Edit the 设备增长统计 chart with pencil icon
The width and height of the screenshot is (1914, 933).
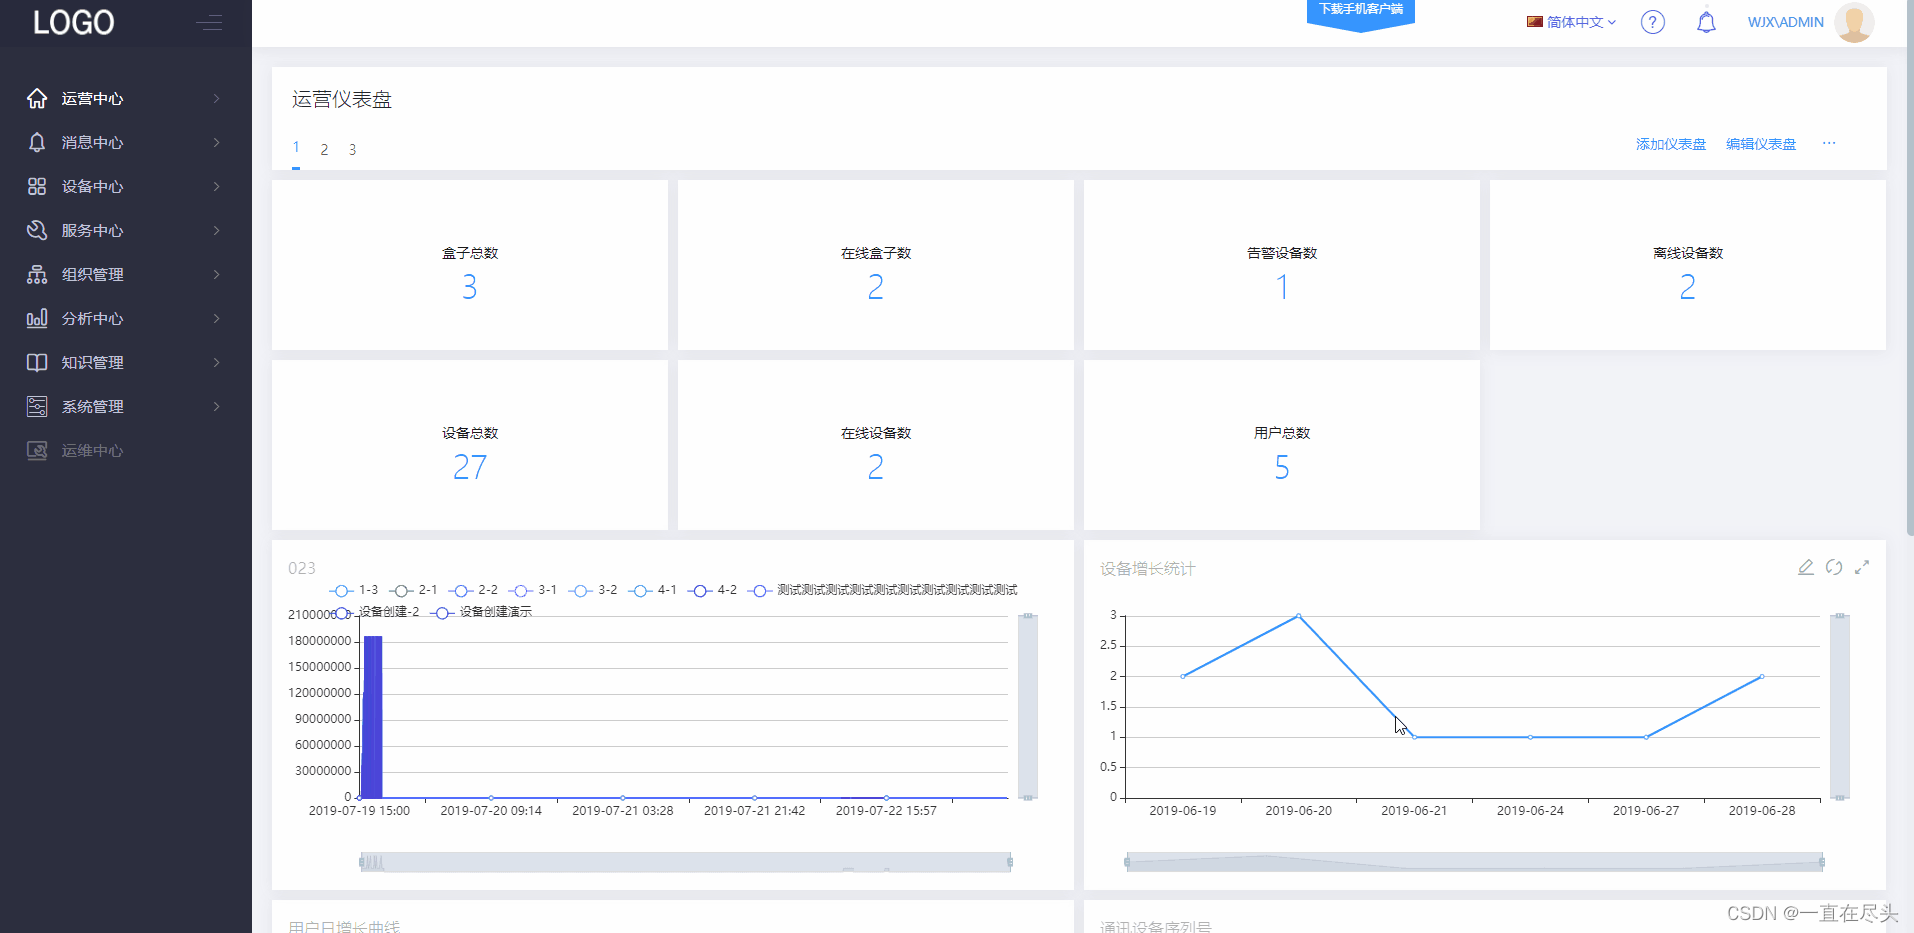pyautogui.click(x=1806, y=567)
